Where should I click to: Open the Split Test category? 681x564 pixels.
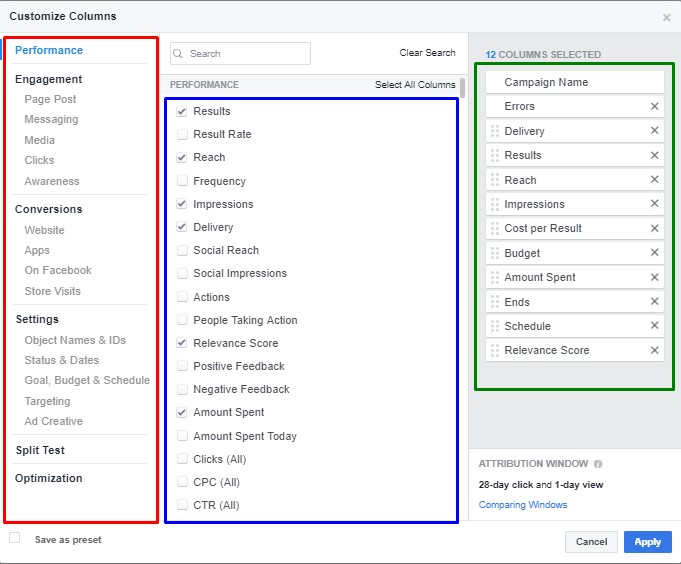click(x=40, y=450)
